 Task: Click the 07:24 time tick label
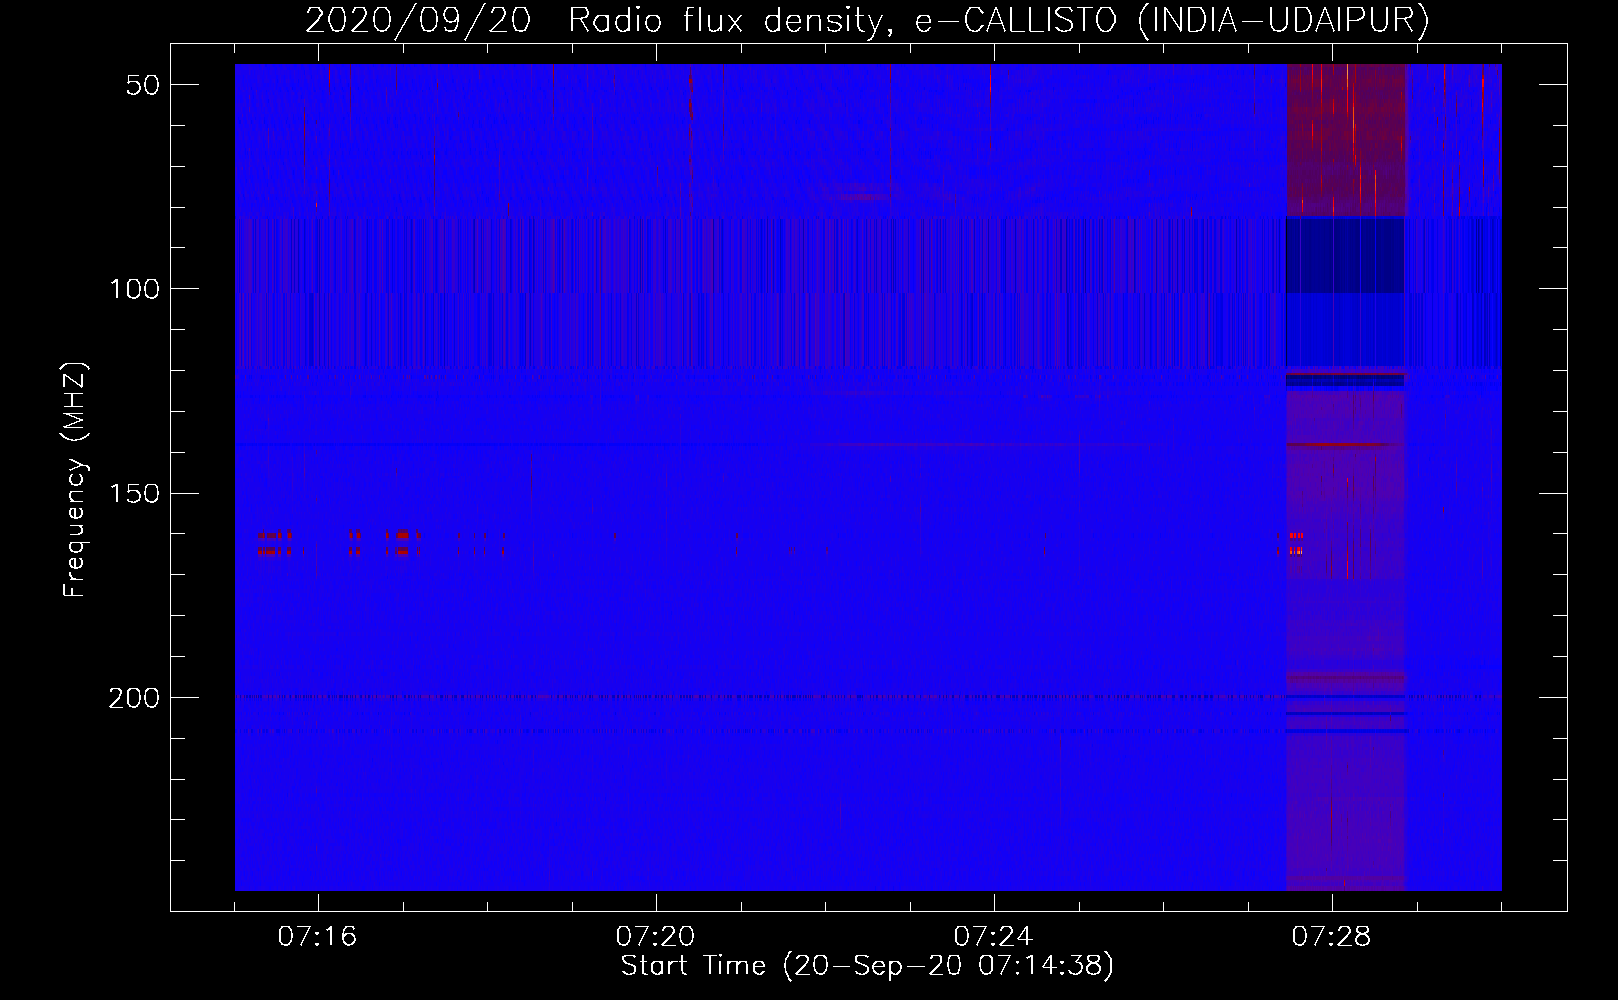[x=993, y=937]
